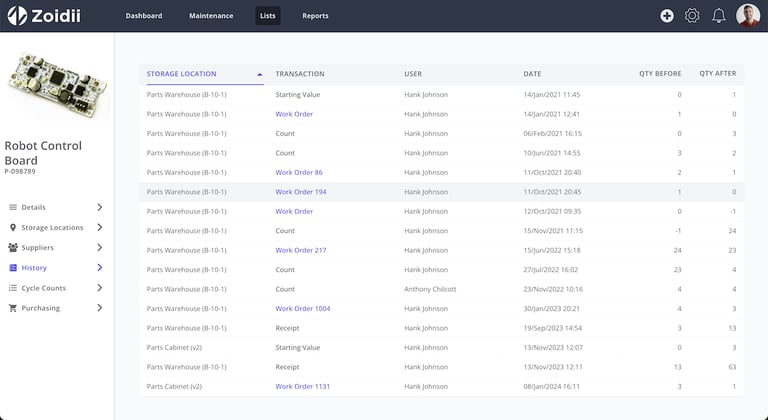This screenshot has width=768, height=420.
Task: Click date 15/Nov/2021 11:15
Action: tap(553, 231)
